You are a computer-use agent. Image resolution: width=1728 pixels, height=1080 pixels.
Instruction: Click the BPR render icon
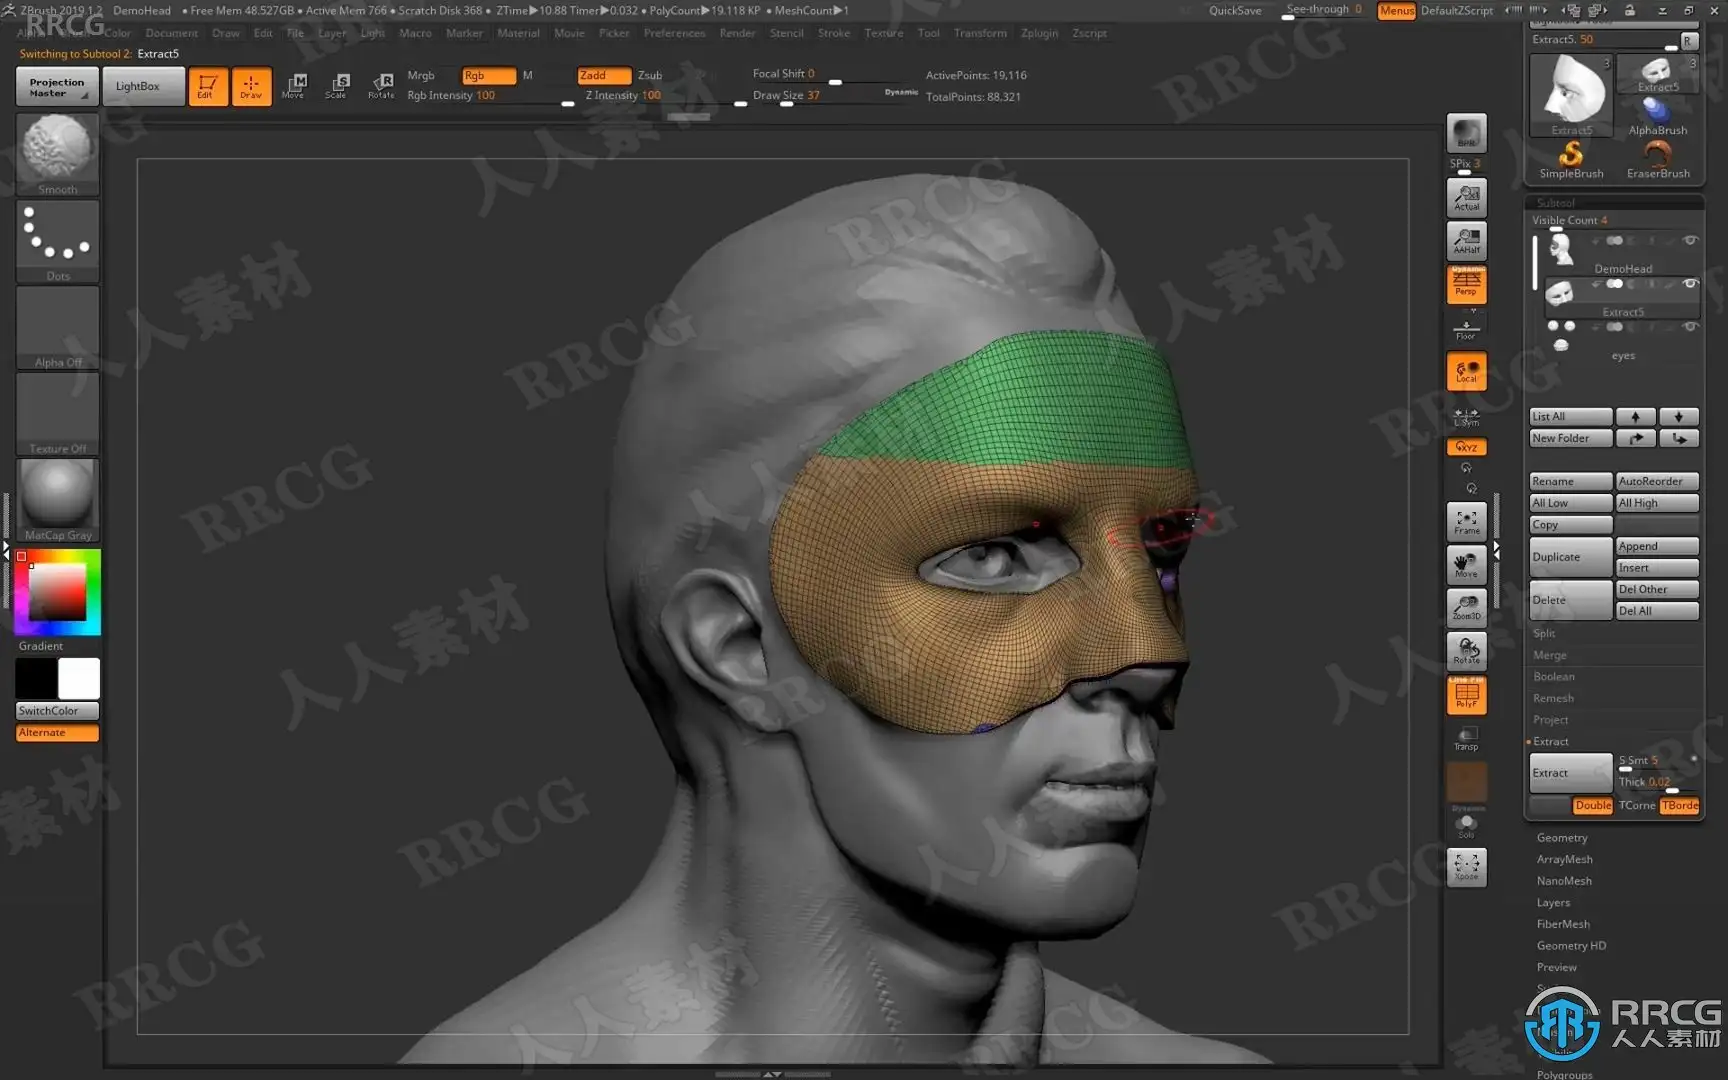(x=1466, y=134)
